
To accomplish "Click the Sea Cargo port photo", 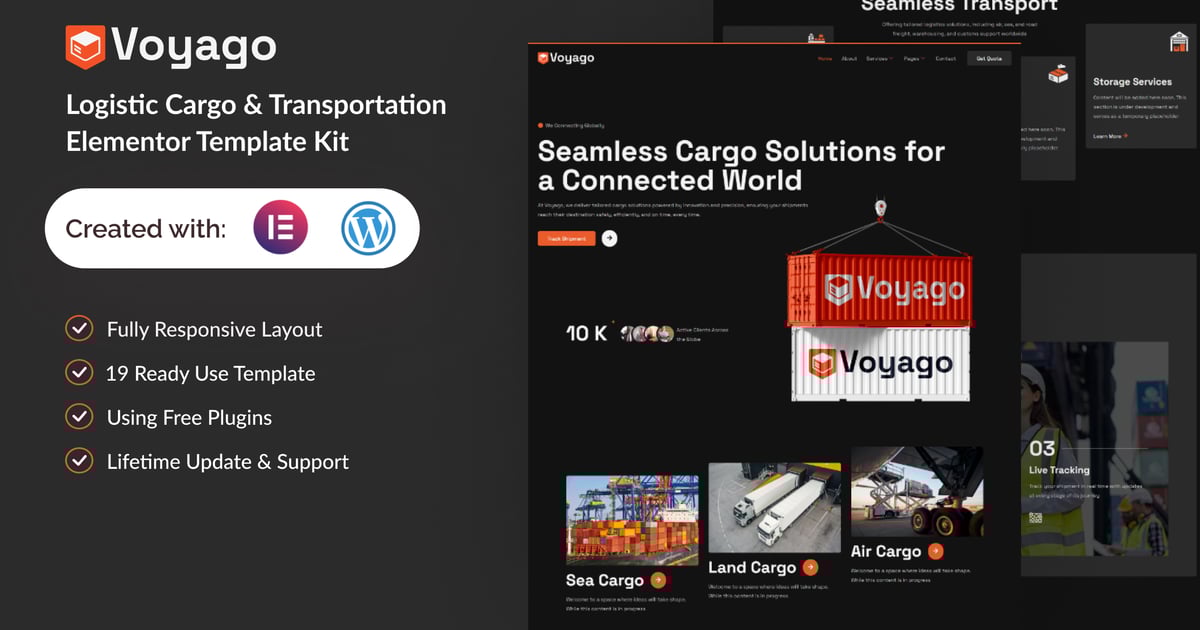I will (632, 520).
